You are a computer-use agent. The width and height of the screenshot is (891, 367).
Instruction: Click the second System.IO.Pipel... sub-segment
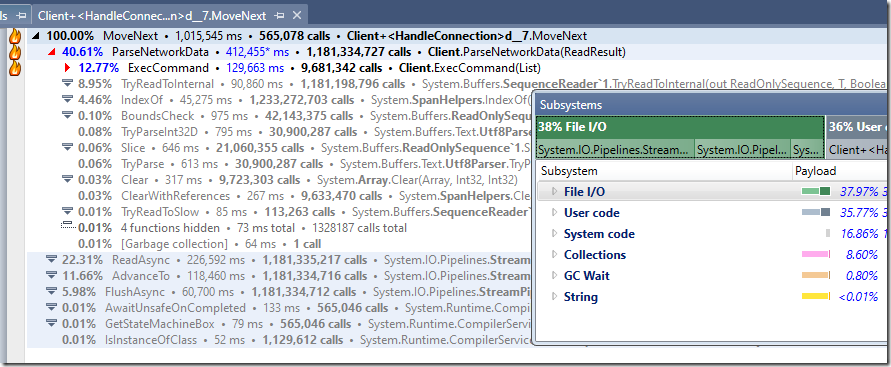coord(743,150)
